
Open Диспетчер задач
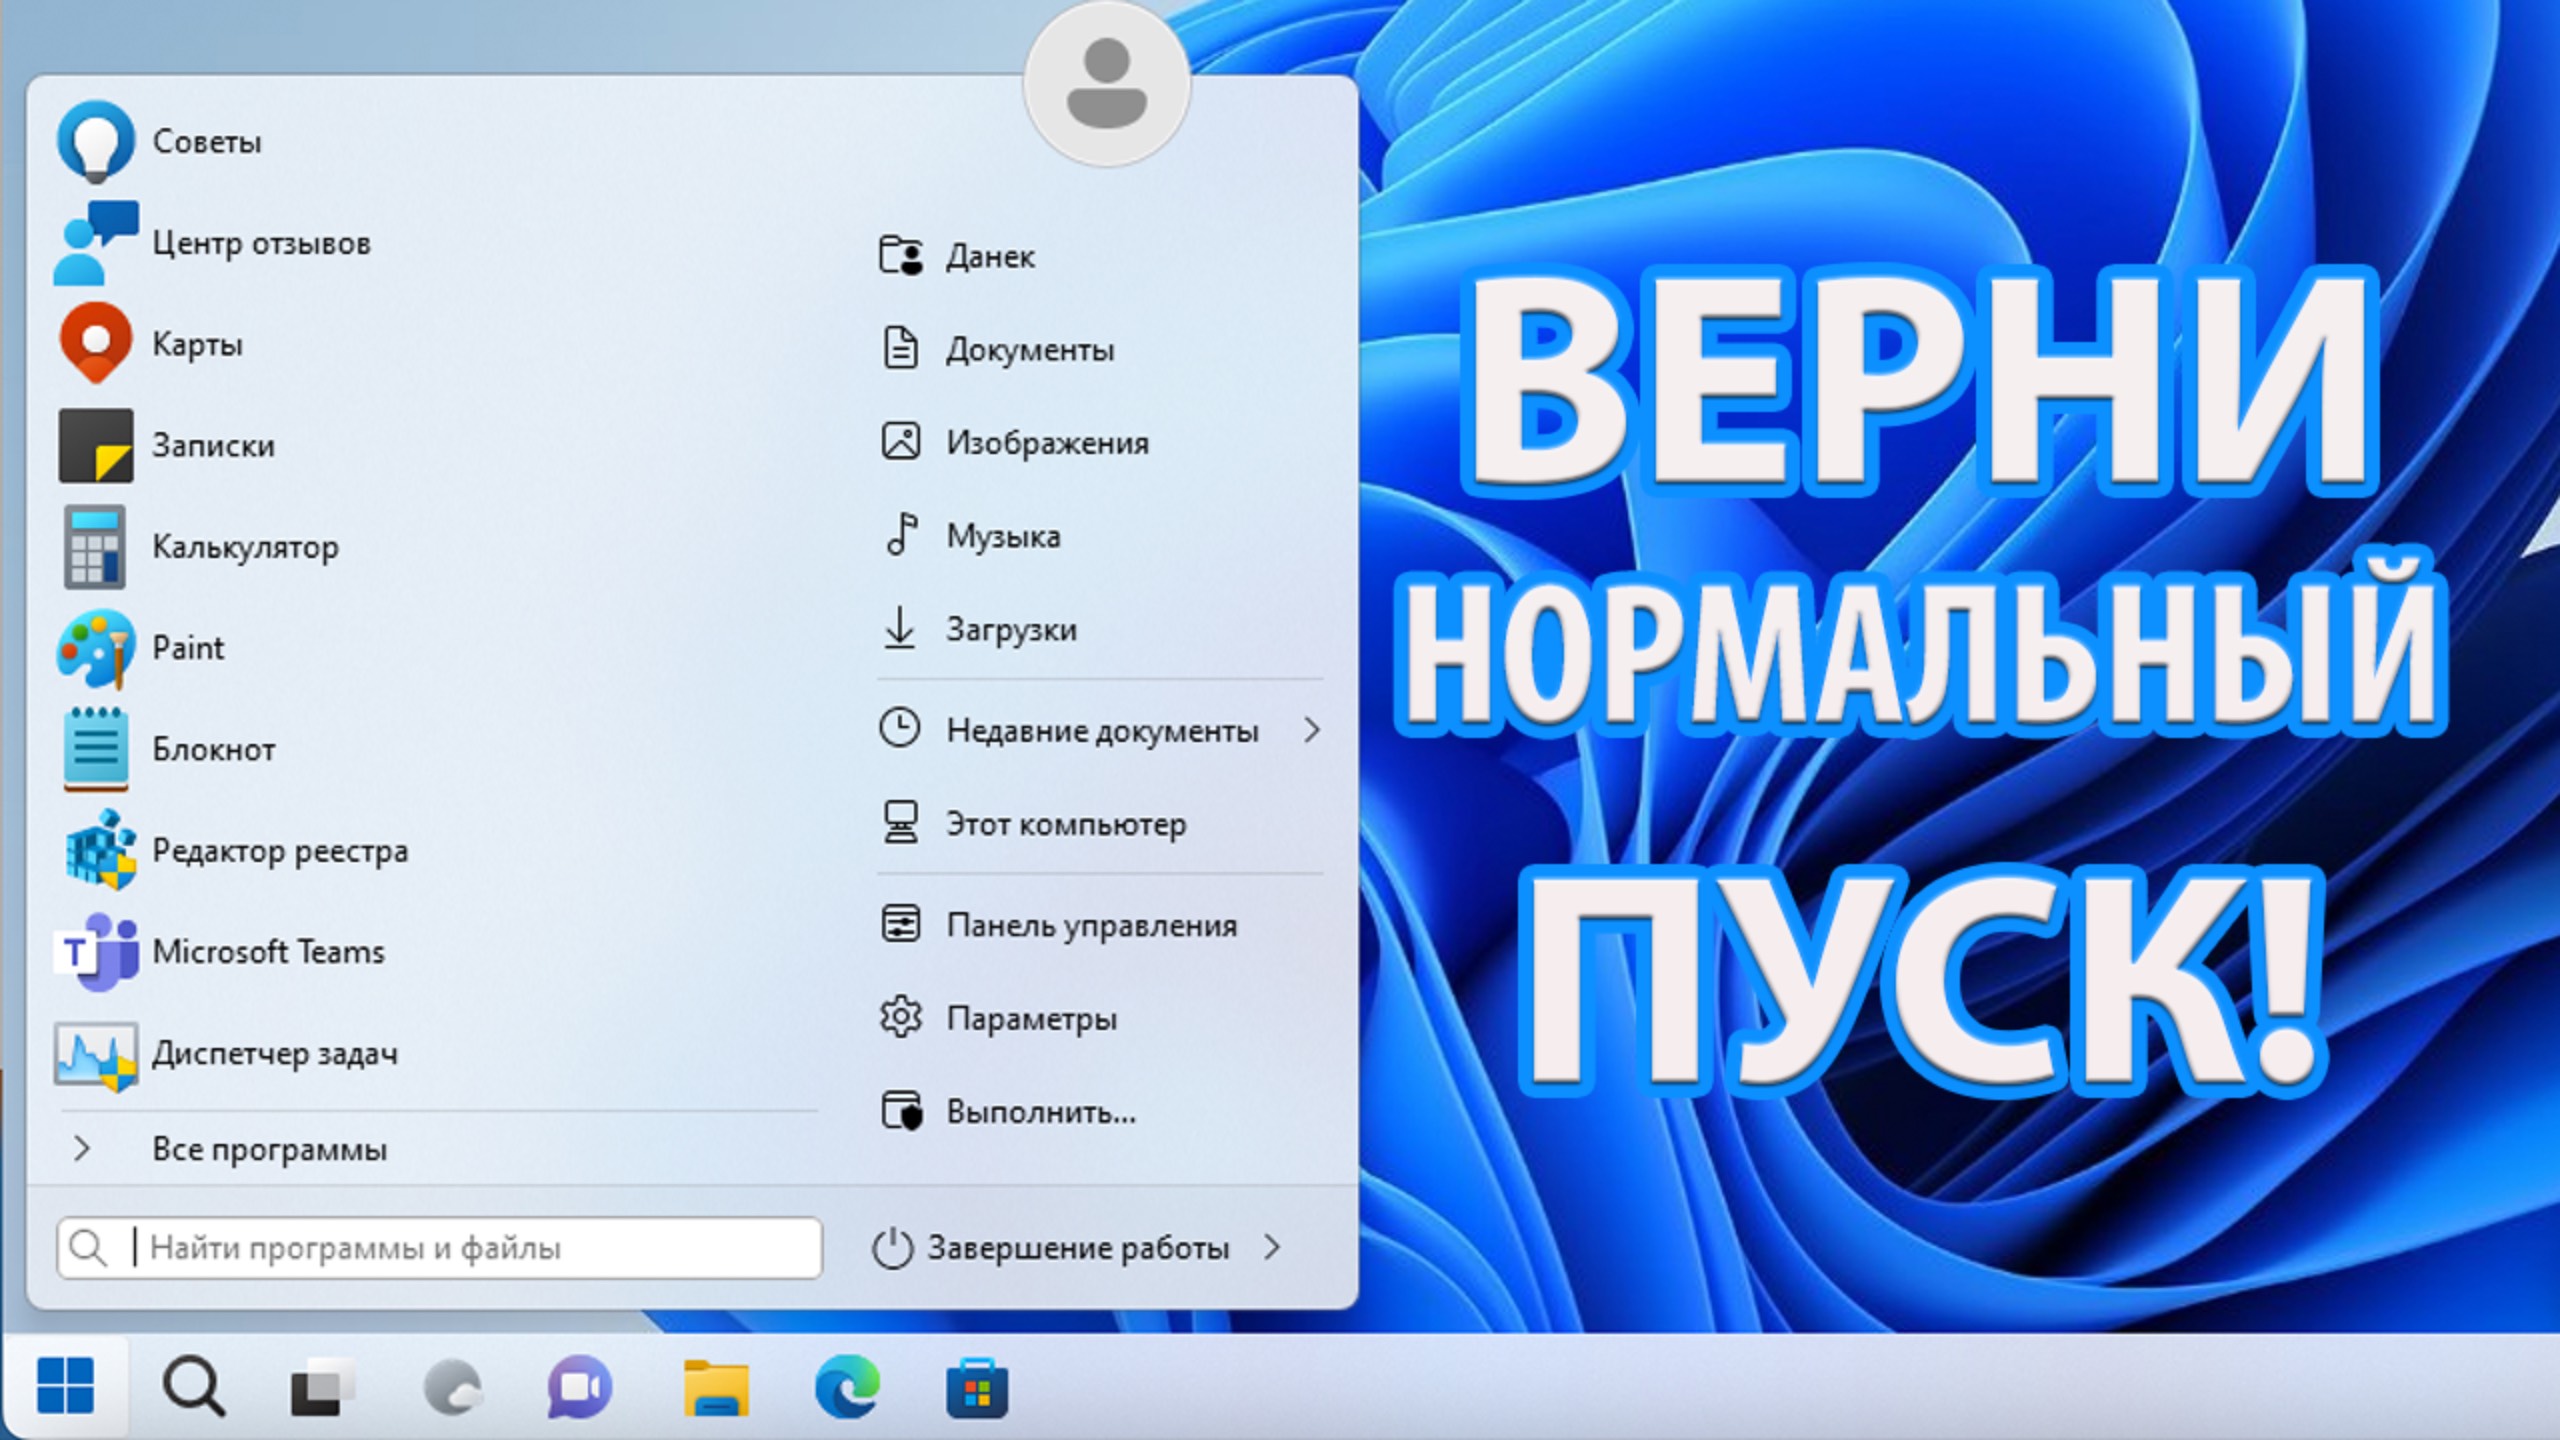click(275, 1053)
